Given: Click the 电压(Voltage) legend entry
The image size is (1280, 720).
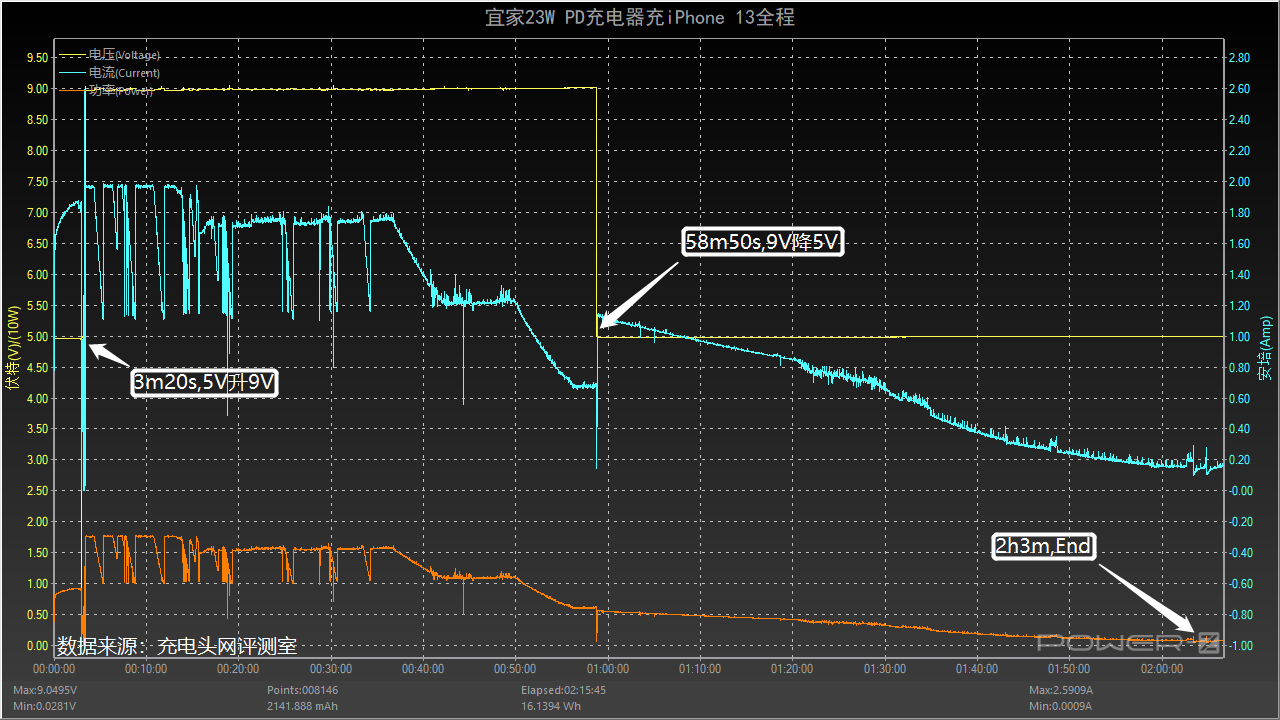Looking at the screenshot, I should (110, 55).
